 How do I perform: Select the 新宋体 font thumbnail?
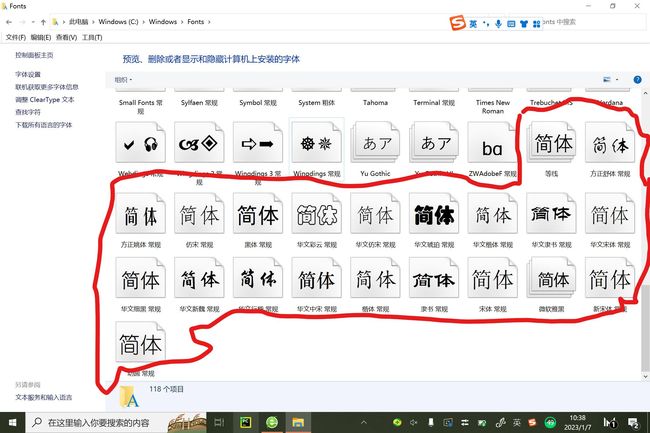[610, 278]
